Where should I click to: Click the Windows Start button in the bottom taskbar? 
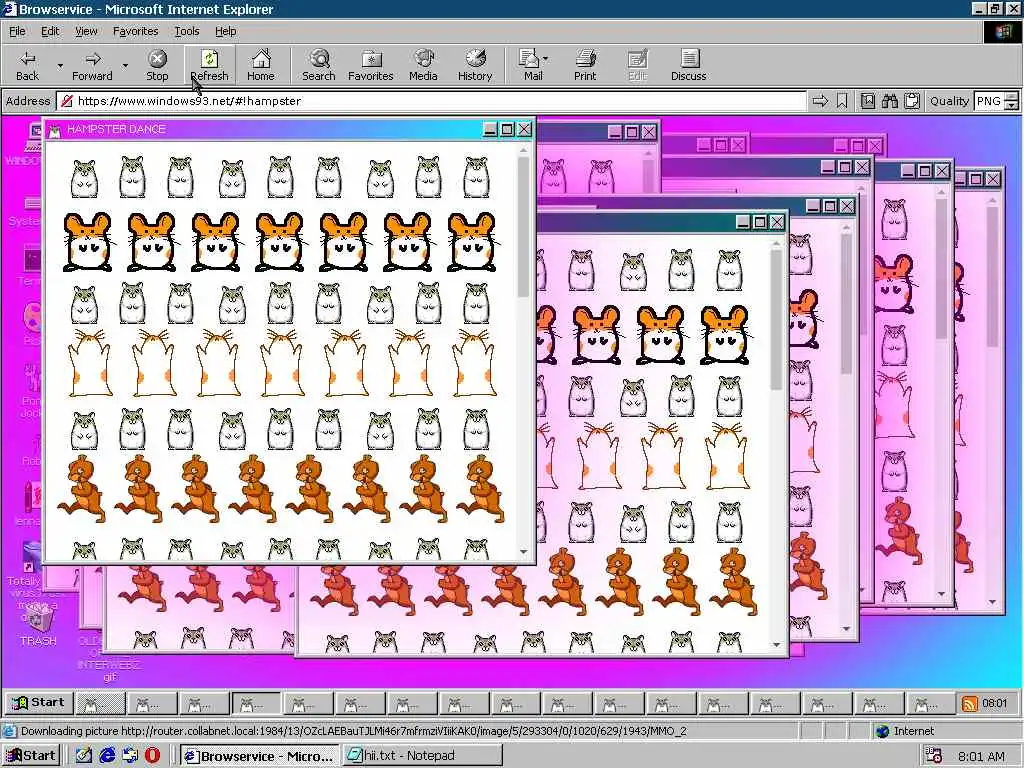click(31, 756)
